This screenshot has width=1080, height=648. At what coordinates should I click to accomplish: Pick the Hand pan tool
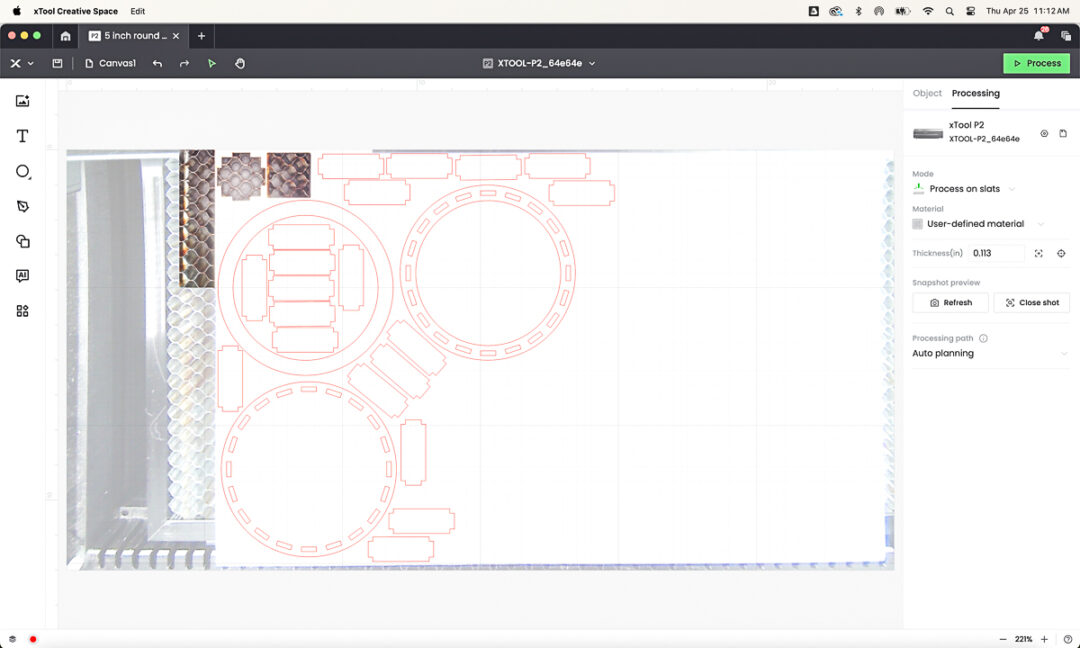[x=240, y=63]
